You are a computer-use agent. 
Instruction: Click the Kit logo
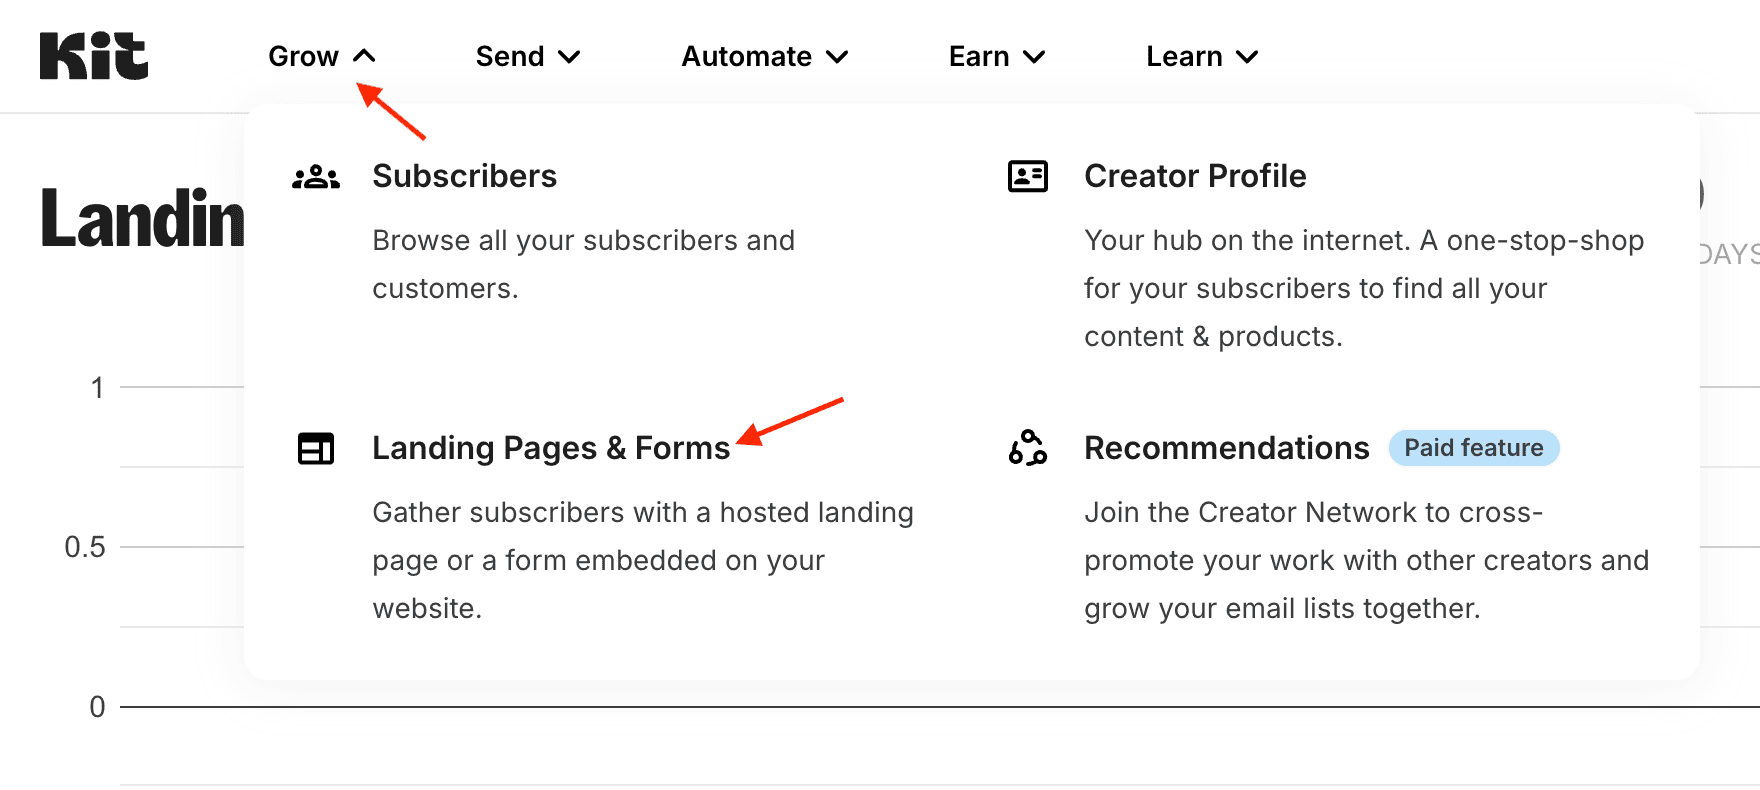click(x=92, y=55)
